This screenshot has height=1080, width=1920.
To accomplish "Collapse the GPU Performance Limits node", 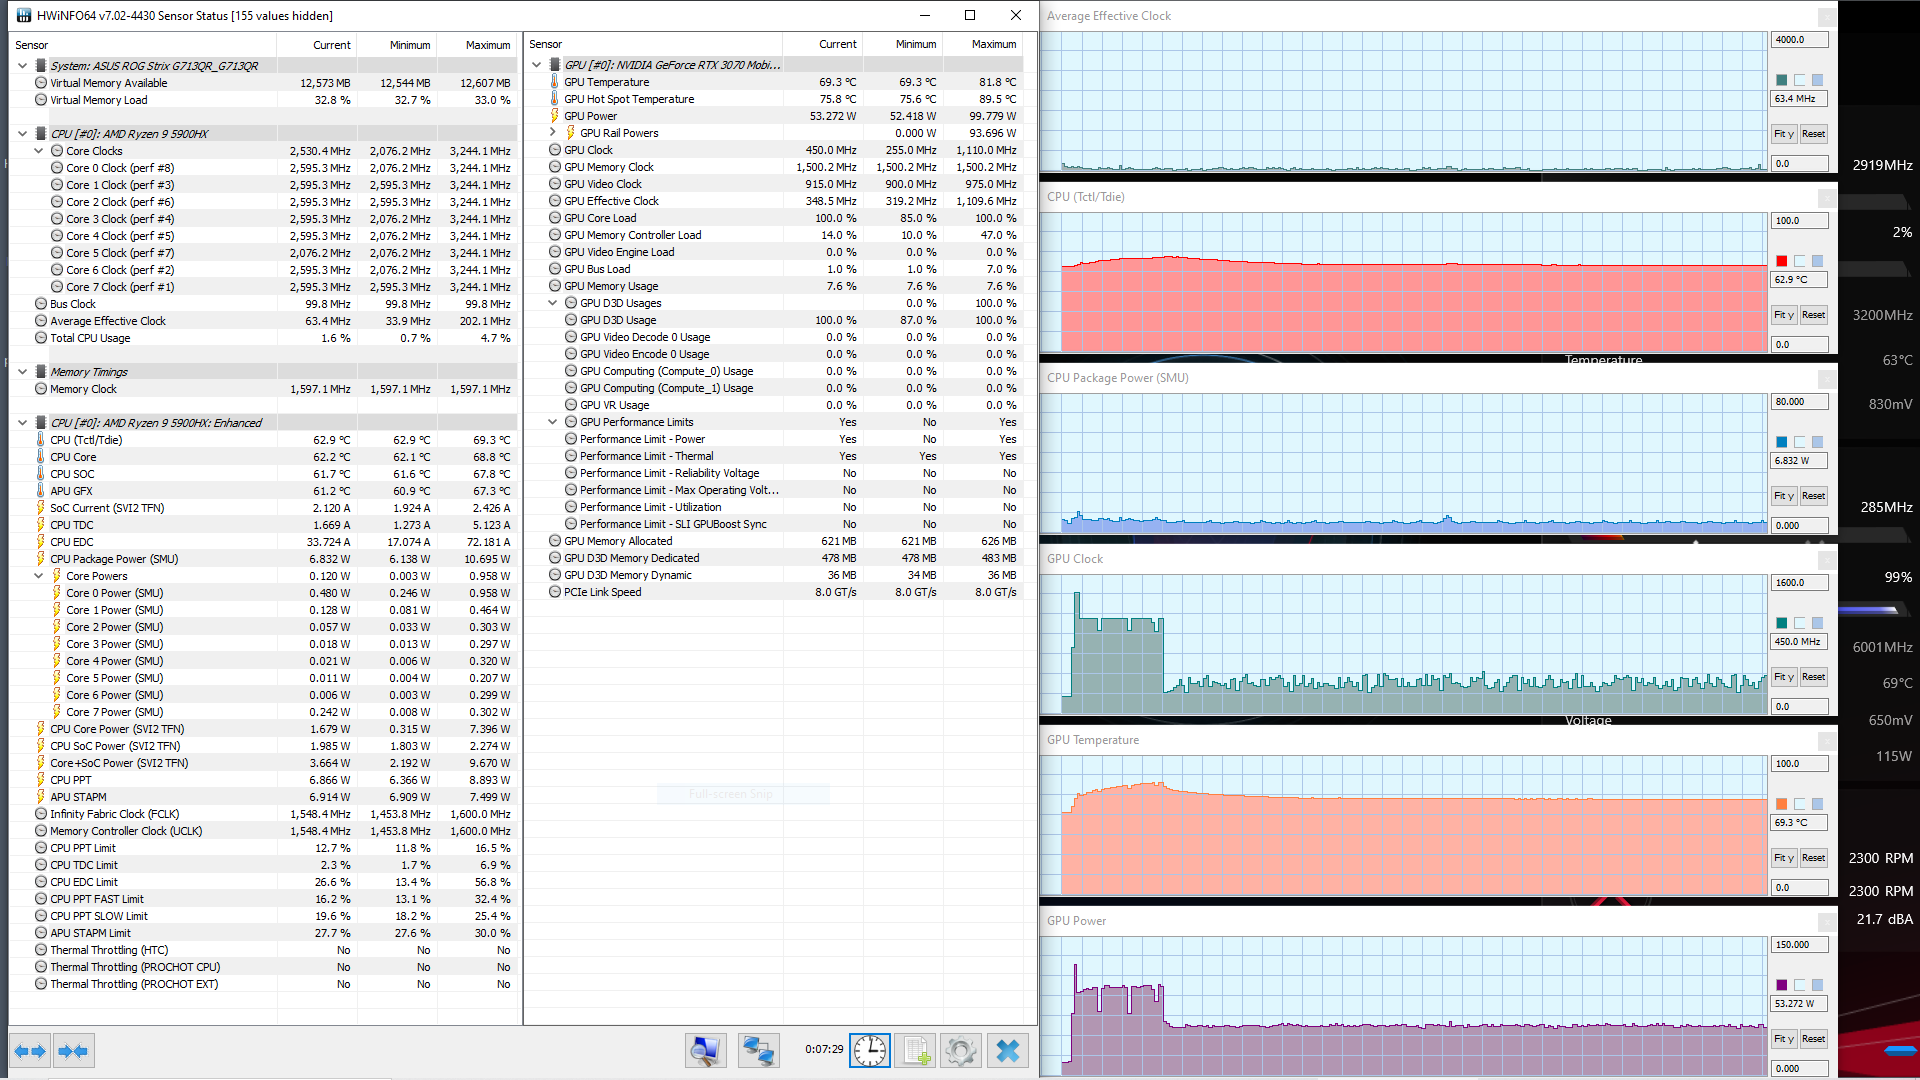I will (553, 422).
